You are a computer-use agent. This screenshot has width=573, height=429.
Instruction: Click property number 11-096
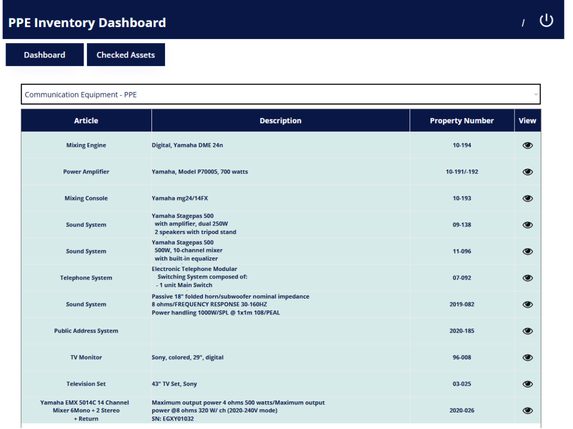pyautogui.click(x=462, y=251)
